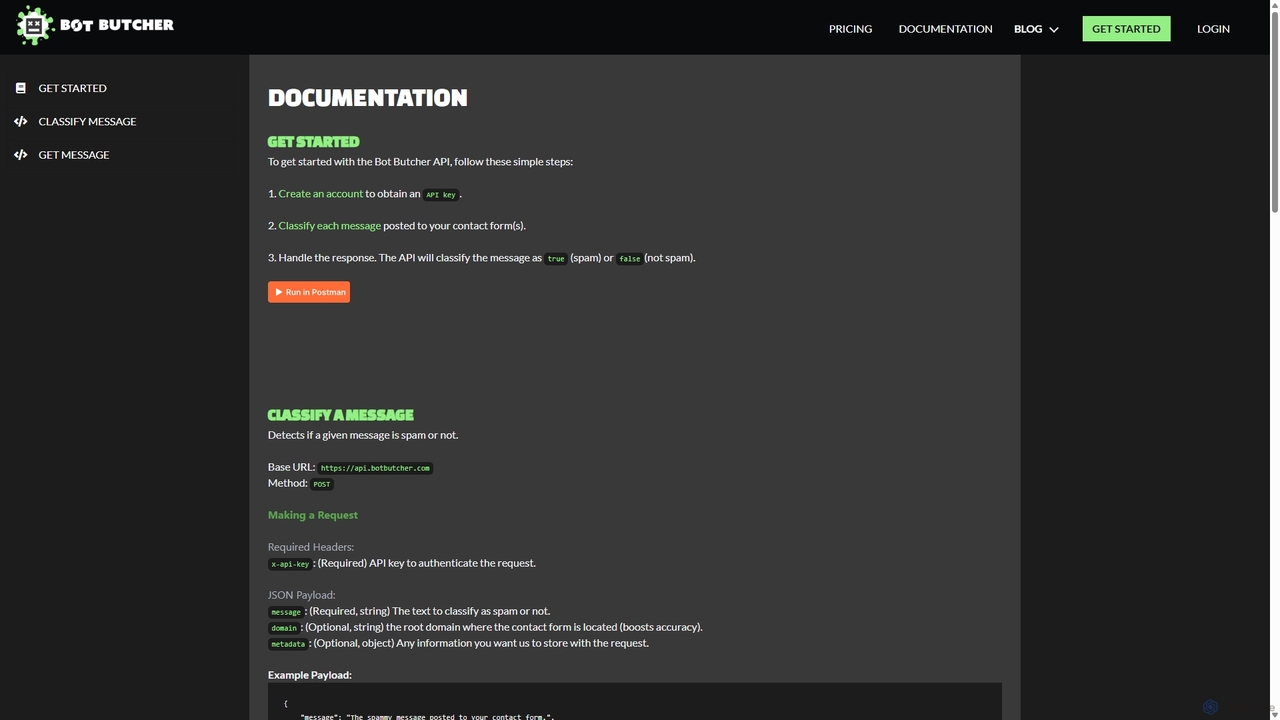Click the green Get Started section heading
Image resolution: width=1280 pixels, height=720 pixels.
[x=313, y=142]
